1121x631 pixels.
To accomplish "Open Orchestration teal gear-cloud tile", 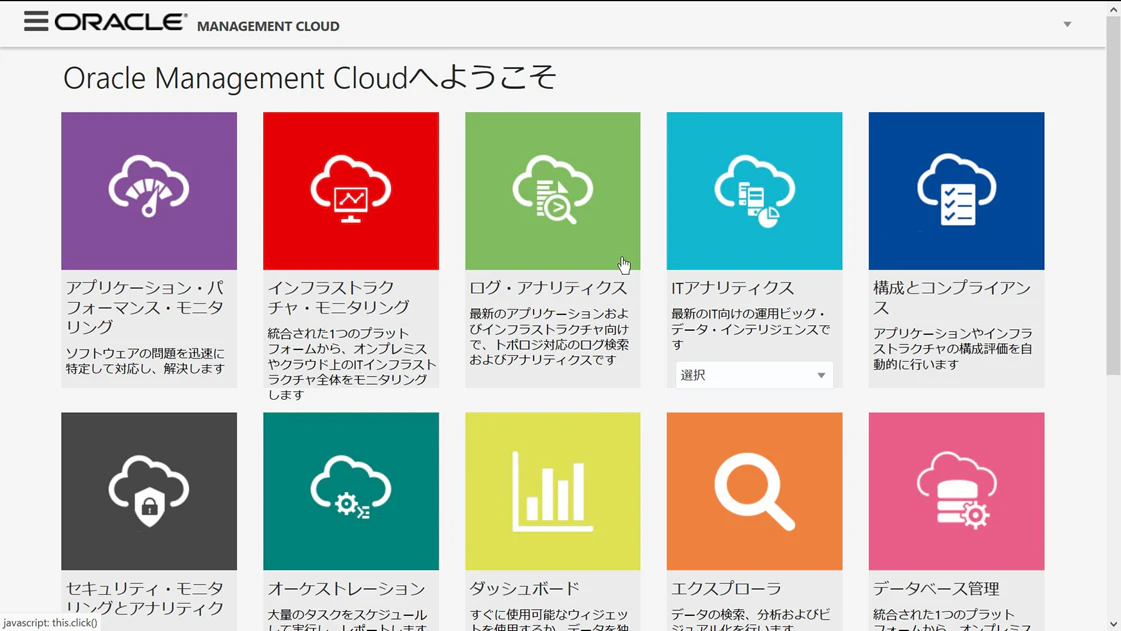I will click(x=351, y=491).
